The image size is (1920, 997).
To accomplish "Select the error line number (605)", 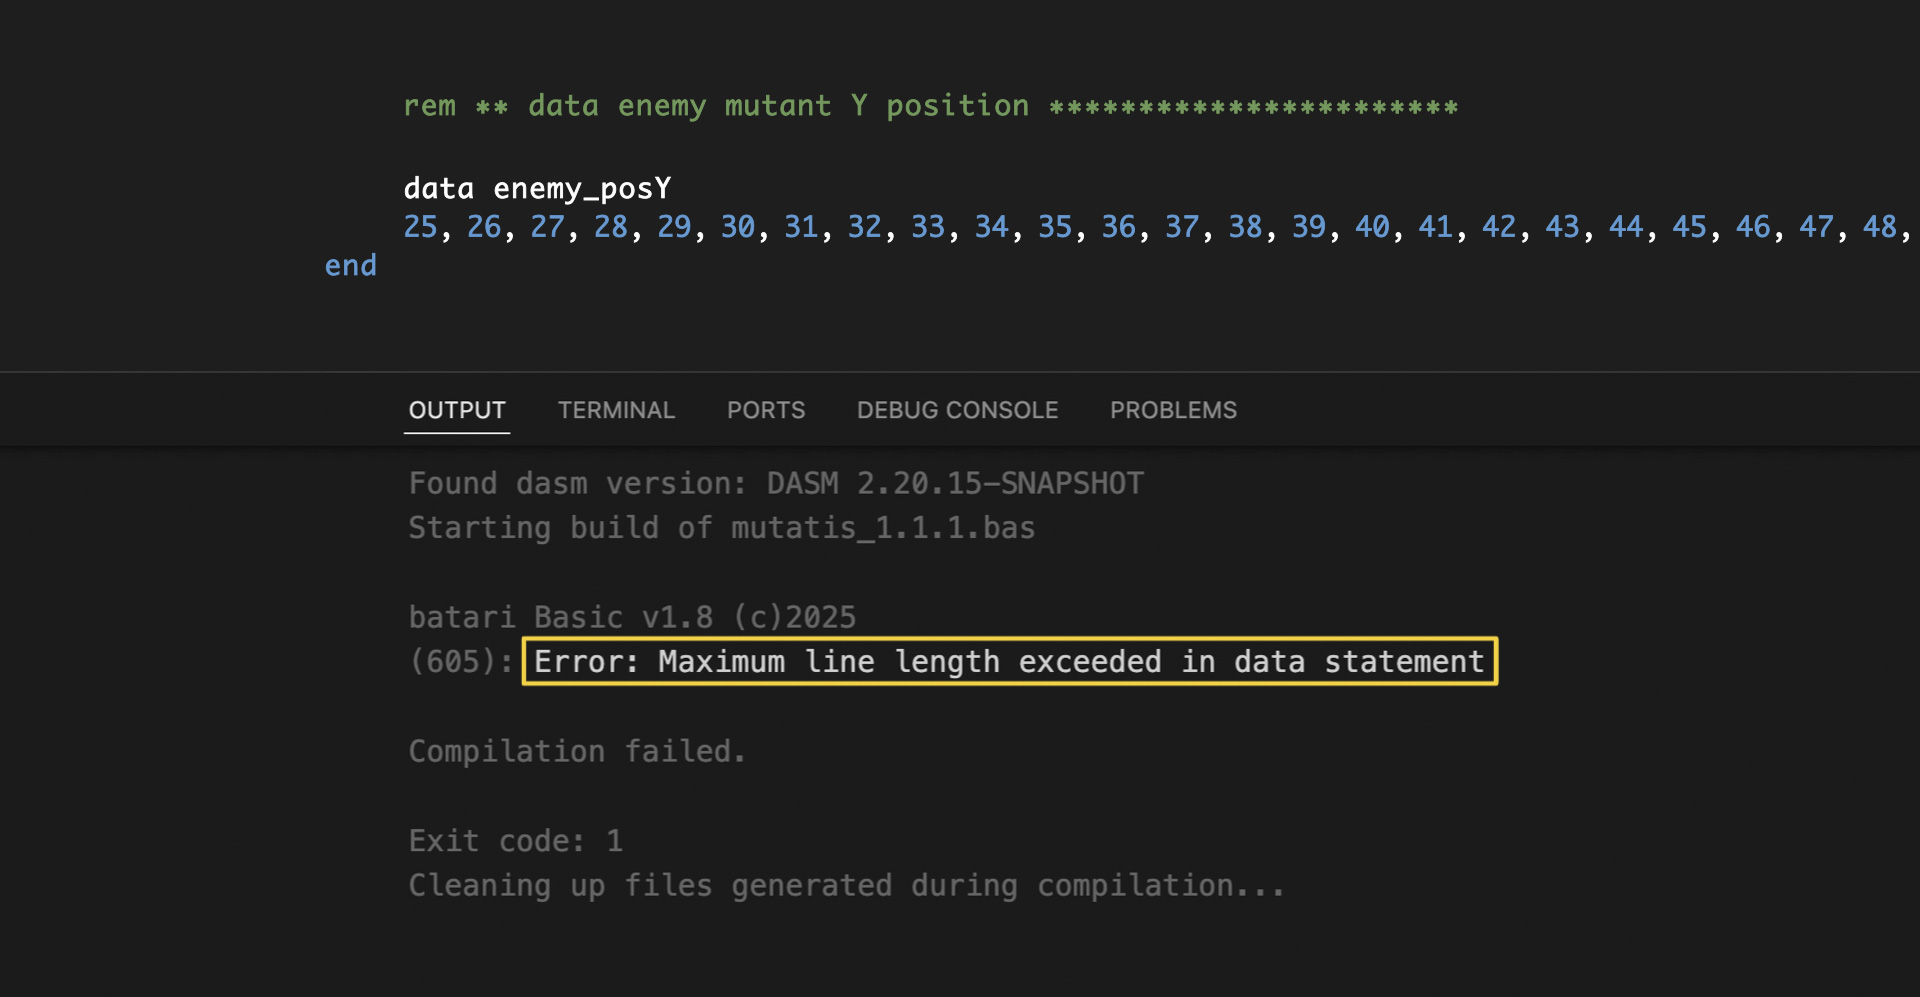I will click(x=457, y=660).
